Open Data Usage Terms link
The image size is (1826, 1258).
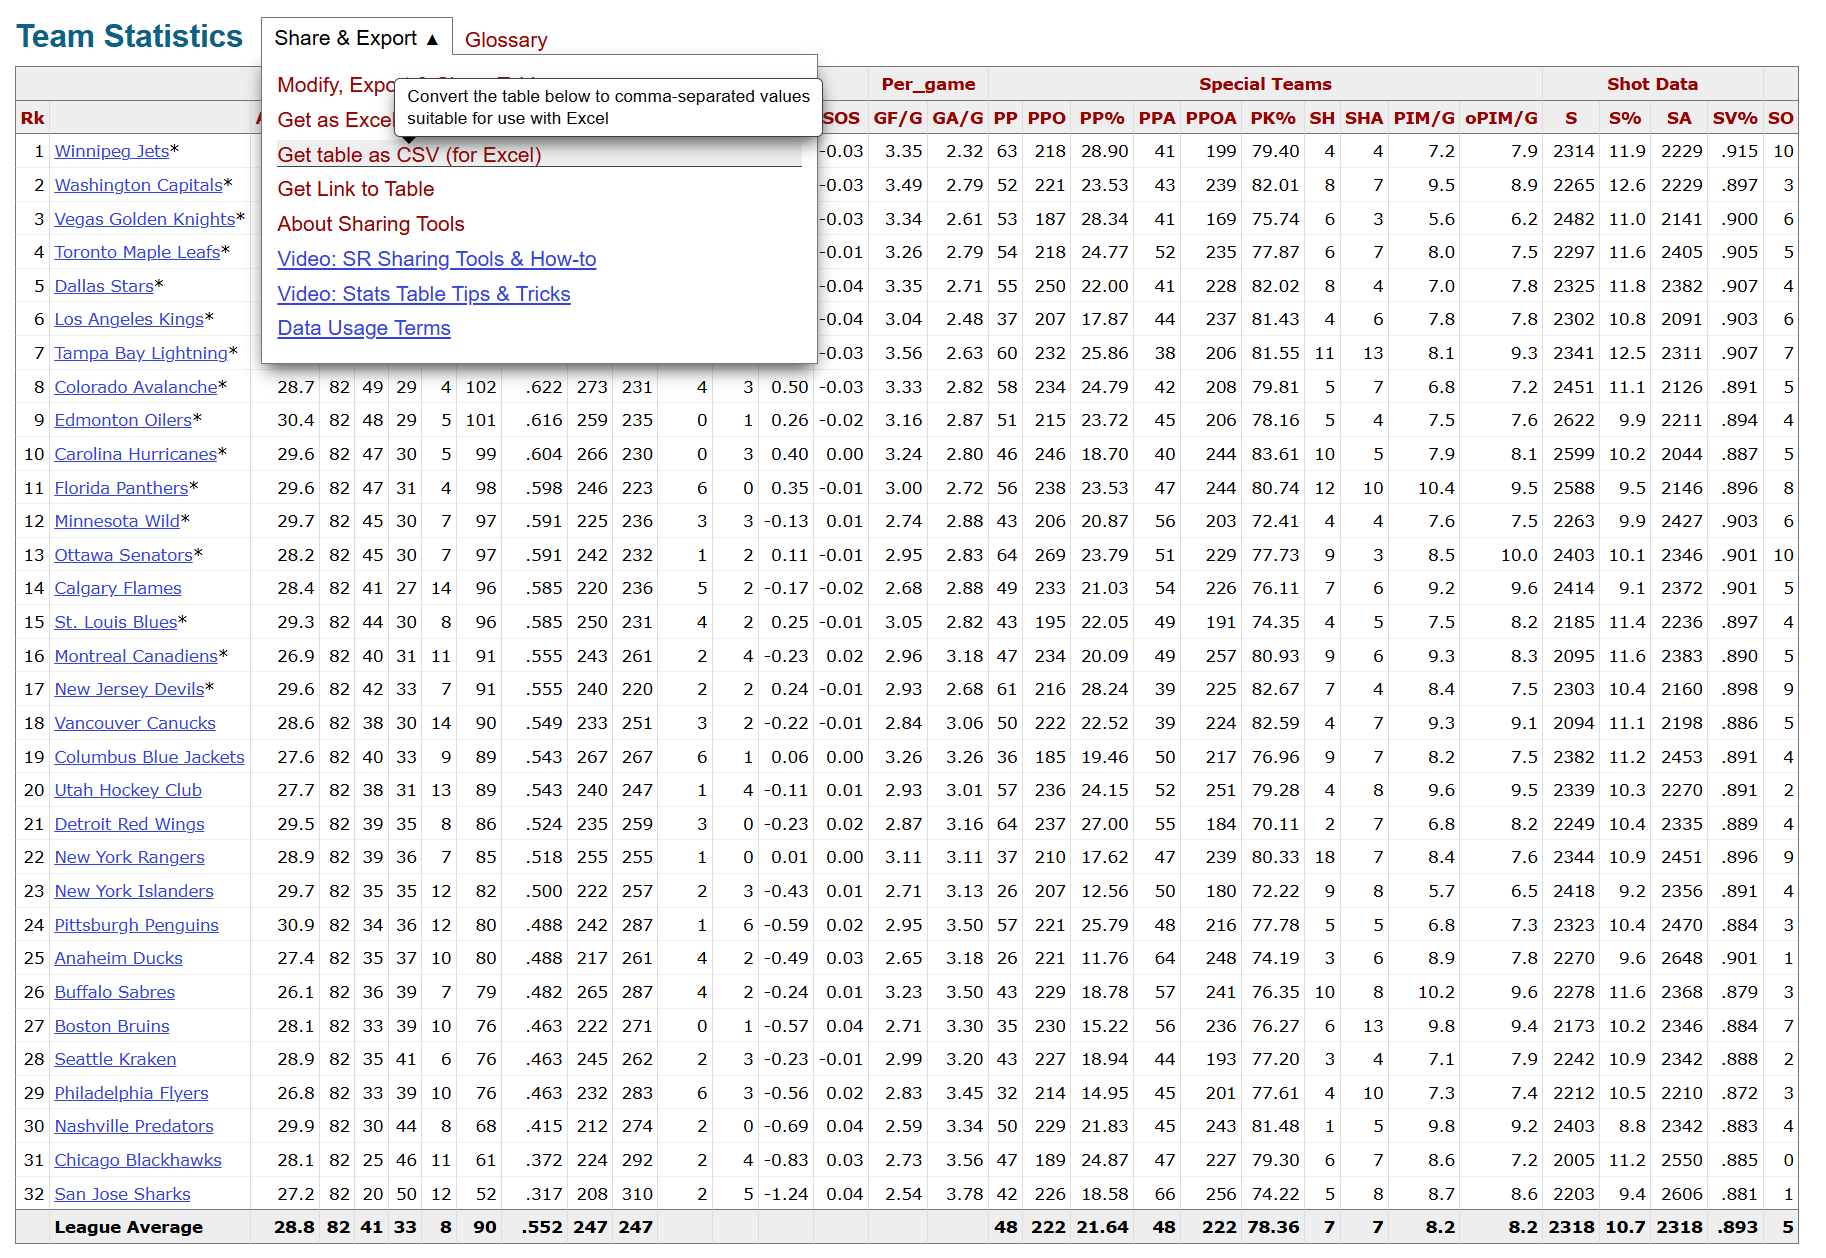[363, 328]
